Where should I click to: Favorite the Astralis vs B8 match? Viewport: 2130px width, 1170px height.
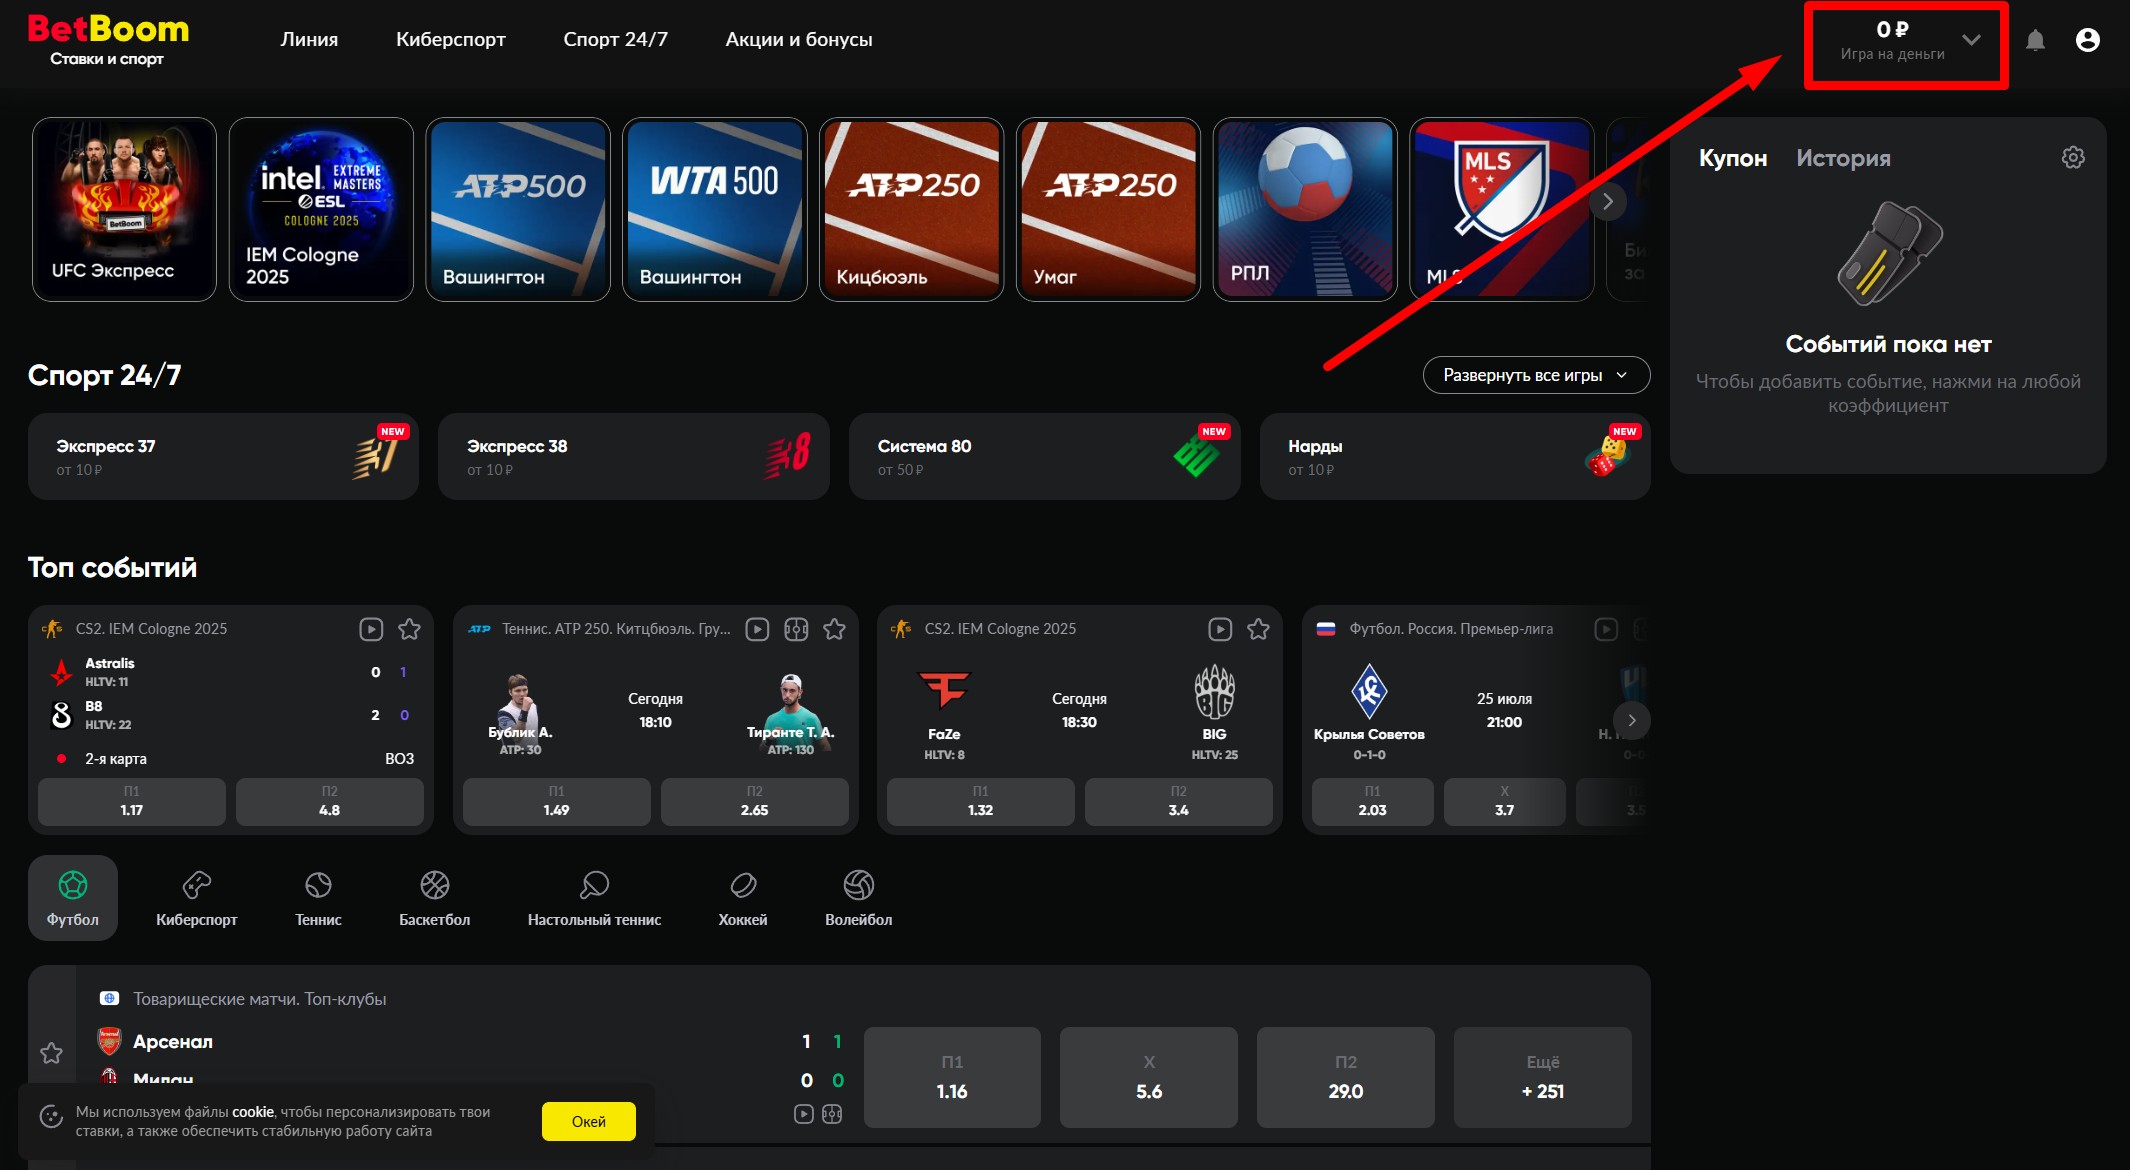409,629
